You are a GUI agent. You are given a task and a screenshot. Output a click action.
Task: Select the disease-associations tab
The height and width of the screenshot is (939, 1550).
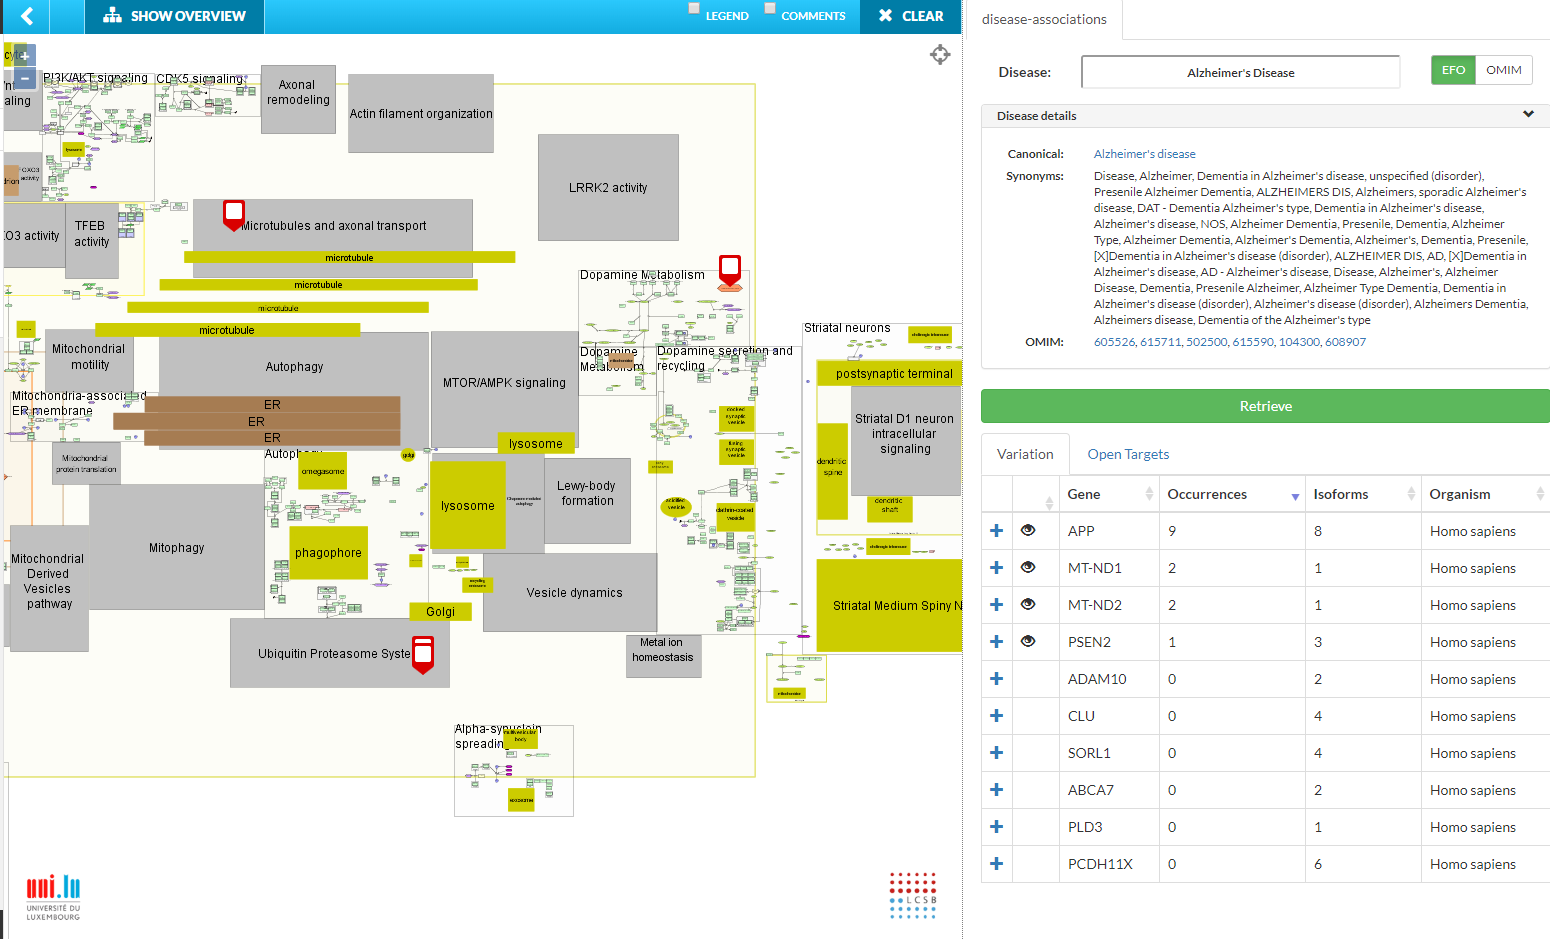click(x=1044, y=19)
